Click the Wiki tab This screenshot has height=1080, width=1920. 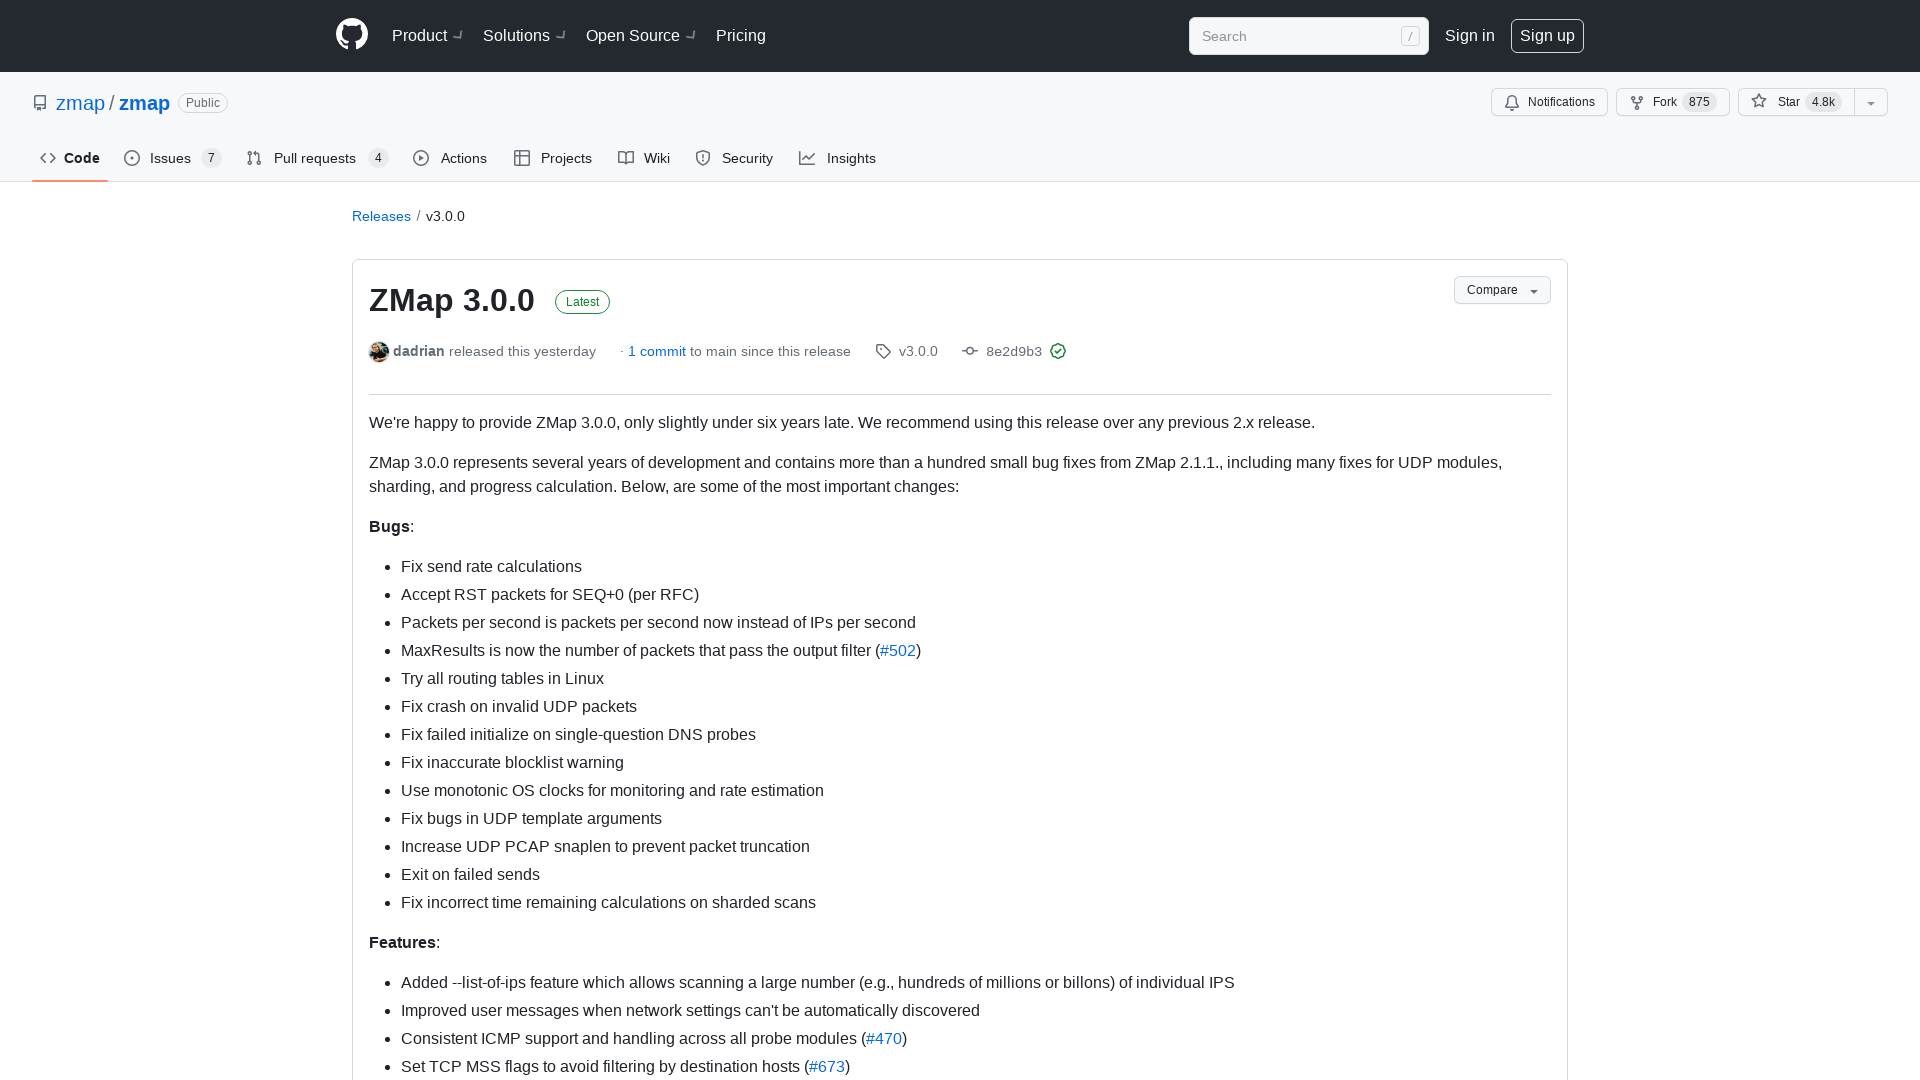point(645,158)
